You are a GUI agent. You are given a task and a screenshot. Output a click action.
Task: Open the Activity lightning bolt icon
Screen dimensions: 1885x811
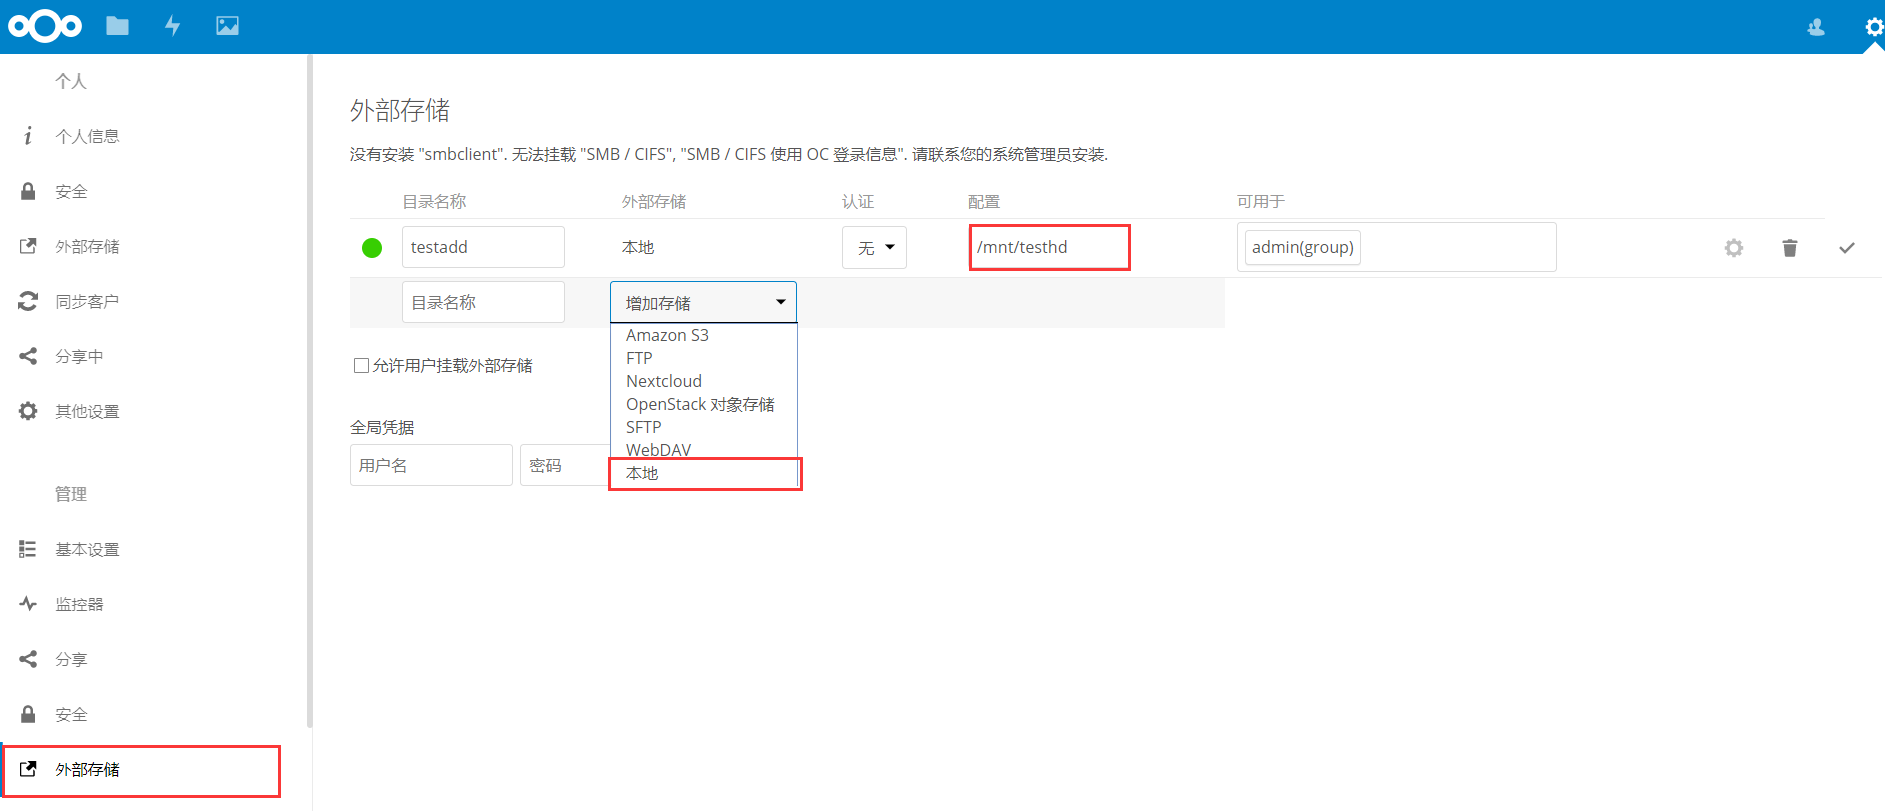[173, 26]
